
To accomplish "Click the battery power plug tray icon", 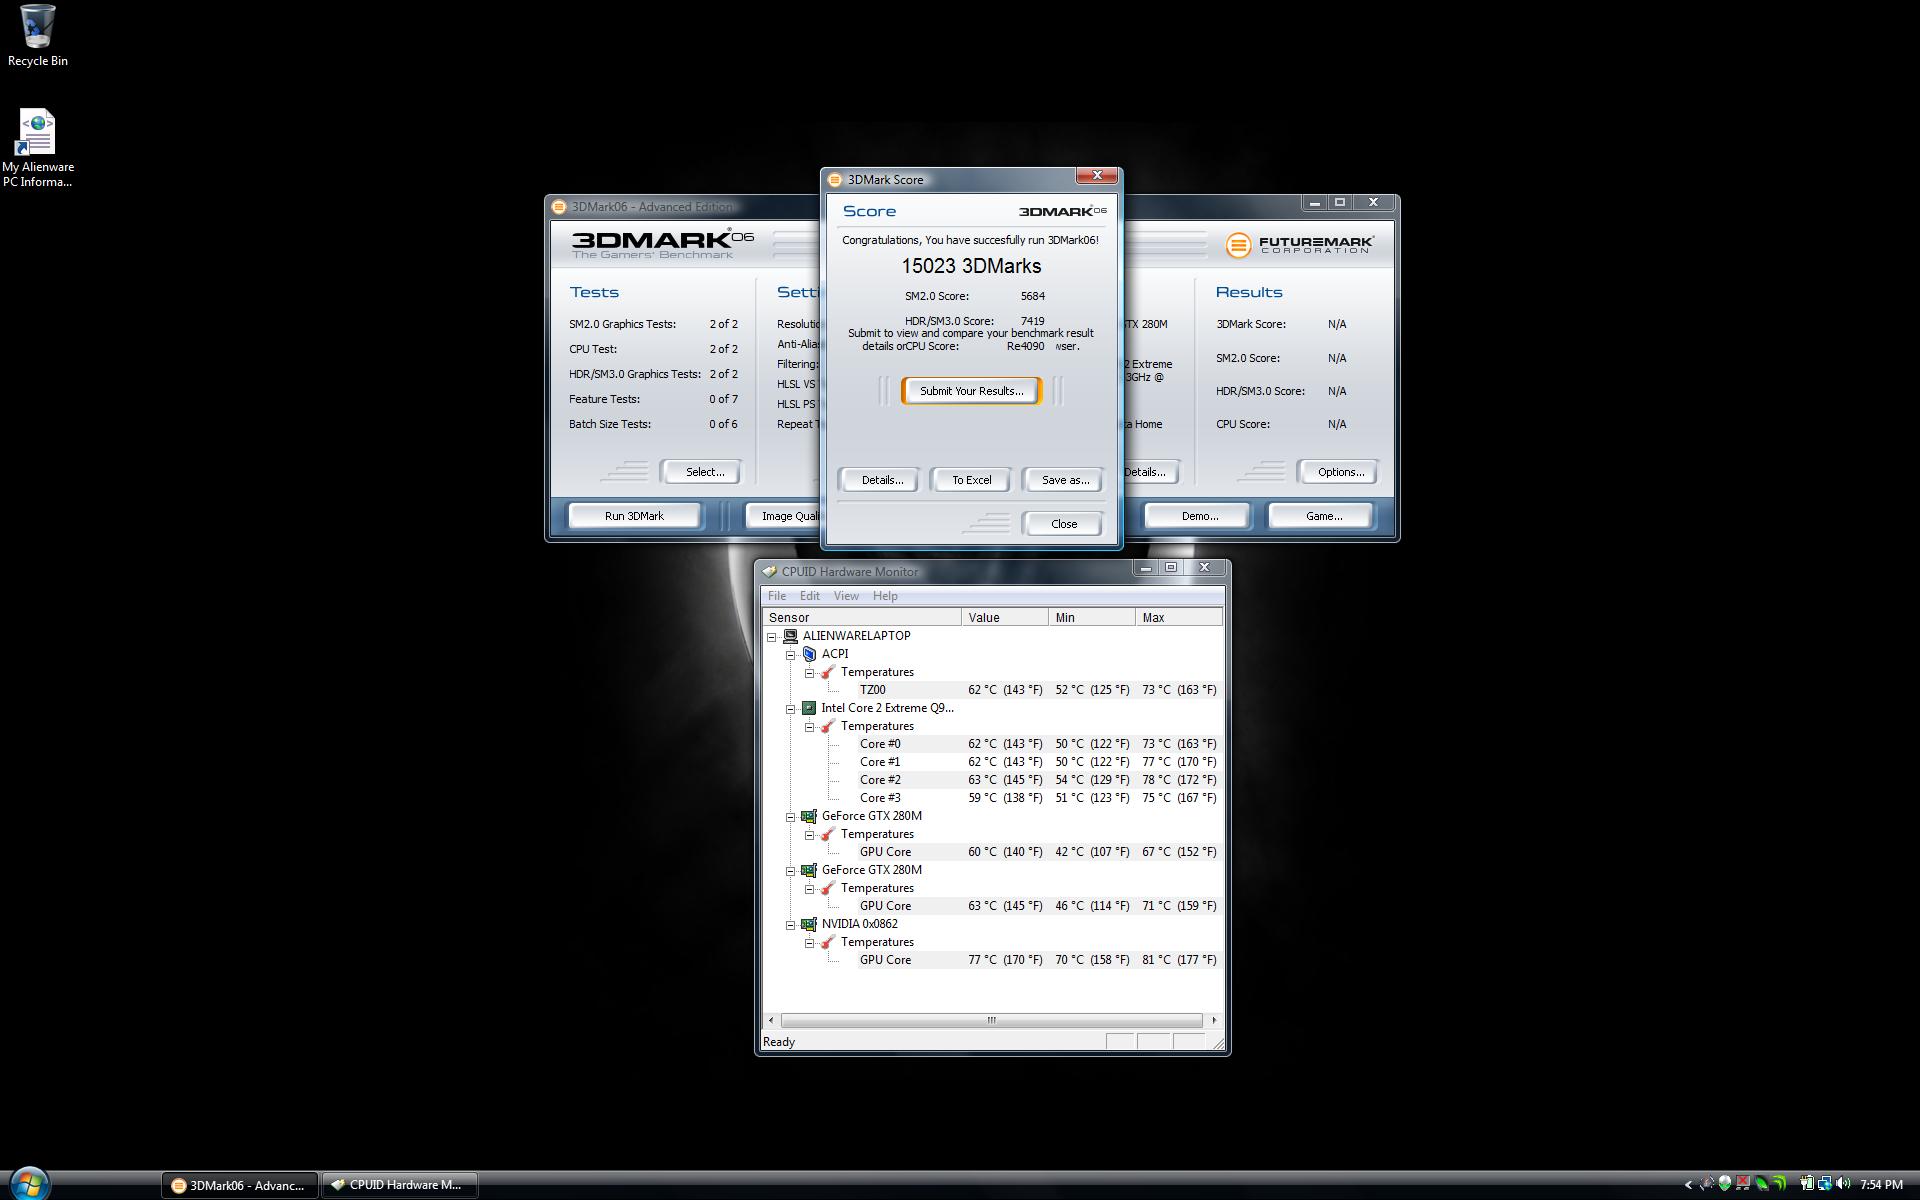I will [x=1807, y=1184].
